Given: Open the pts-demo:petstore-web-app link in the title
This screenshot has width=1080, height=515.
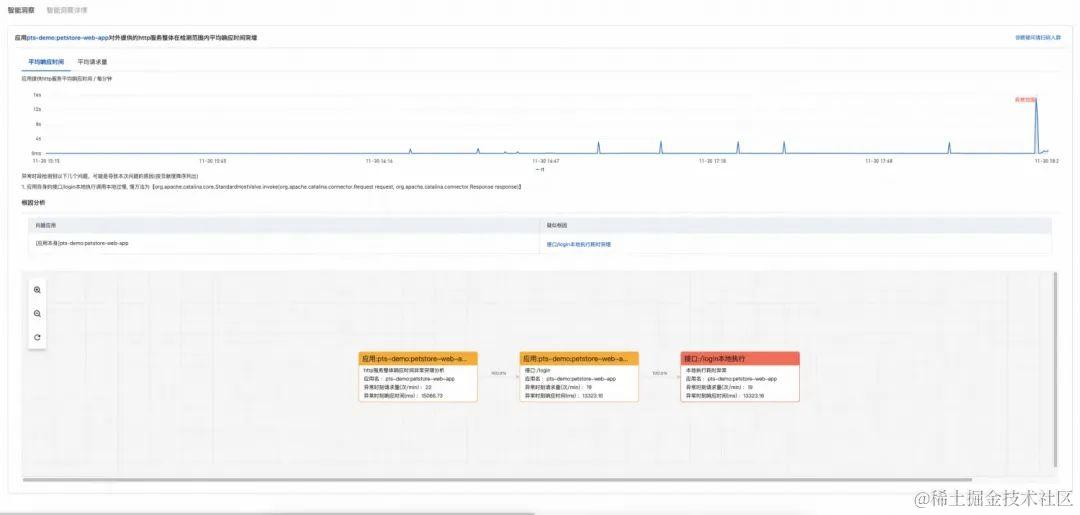Looking at the screenshot, I should (x=68, y=37).
